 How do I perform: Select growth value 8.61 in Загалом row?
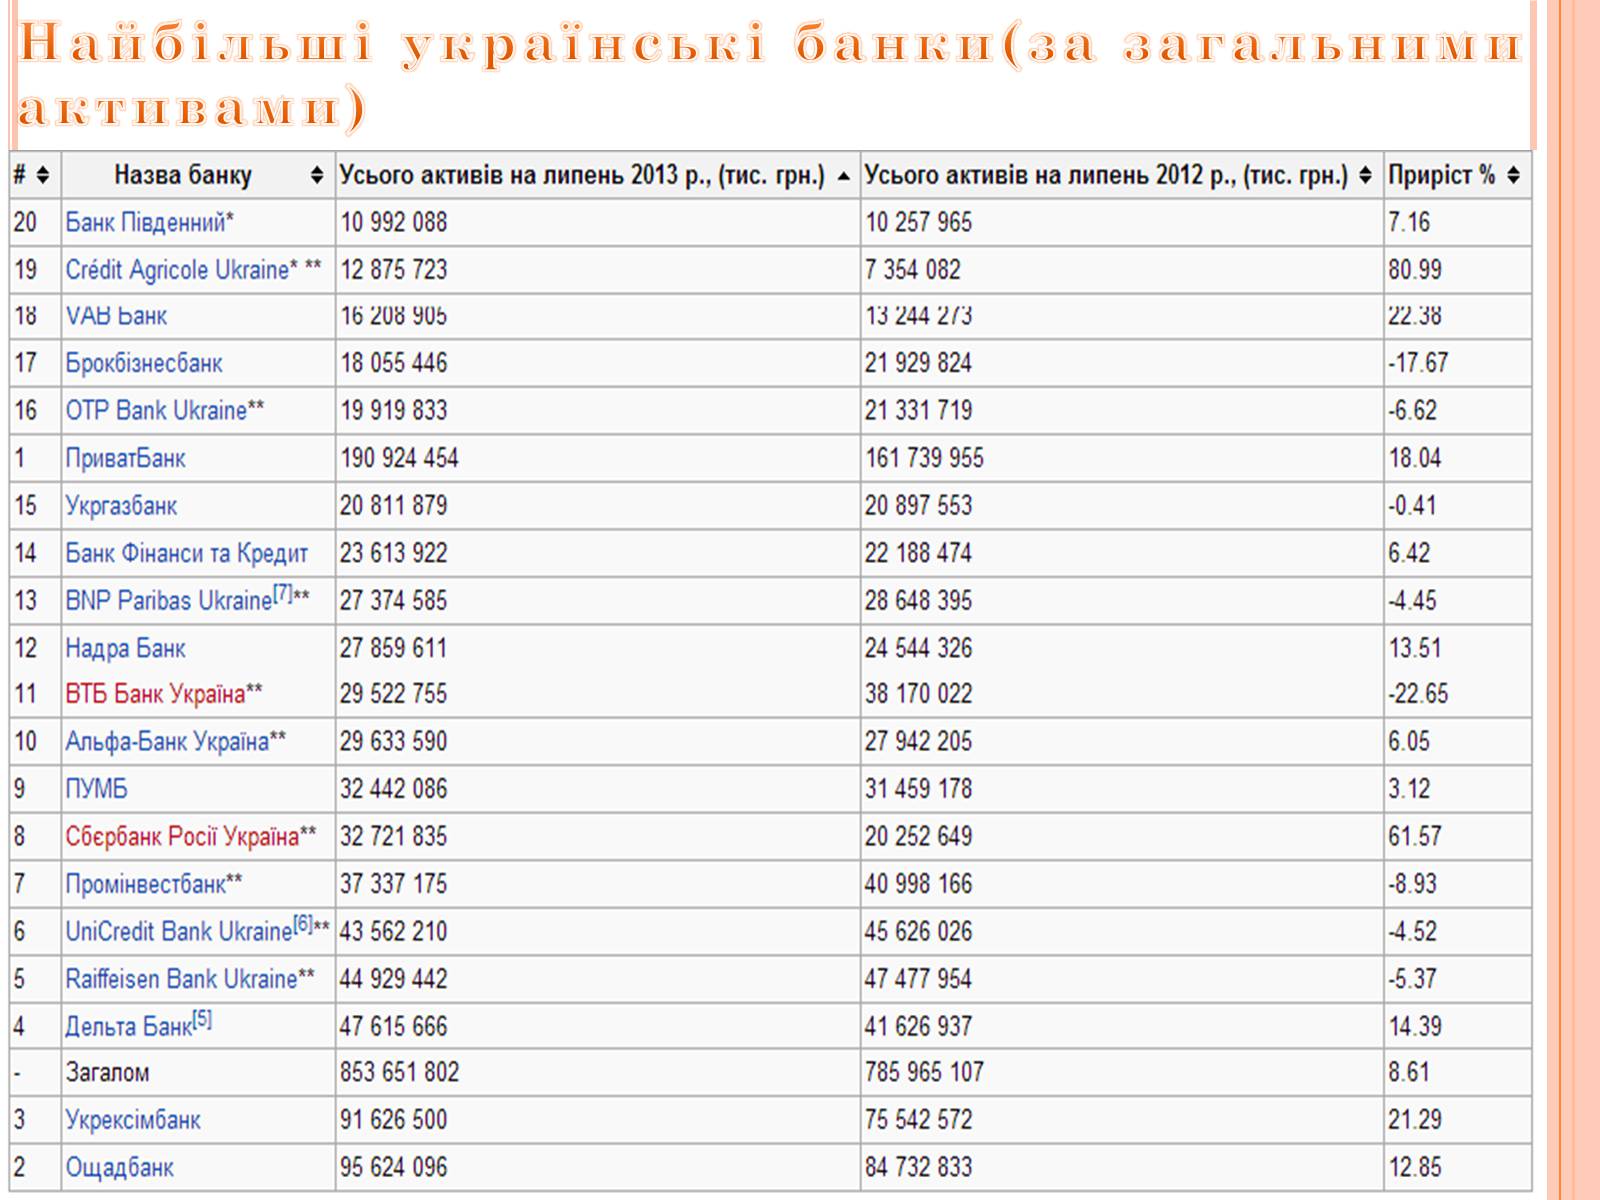click(x=1409, y=1073)
